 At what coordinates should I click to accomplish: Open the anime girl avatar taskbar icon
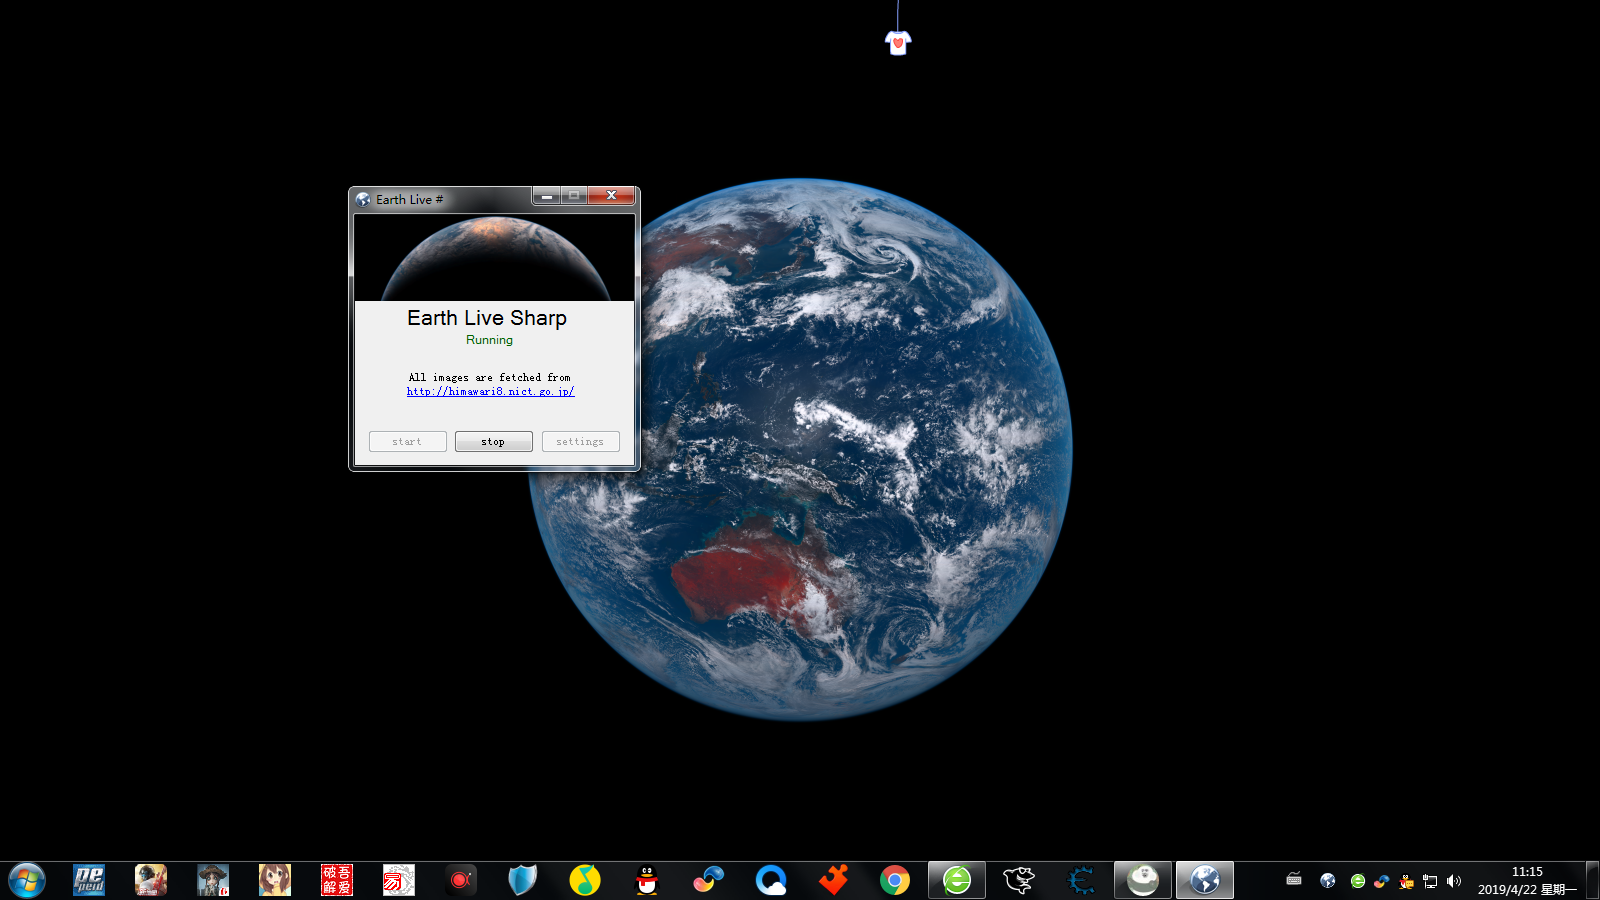click(x=275, y=880)
